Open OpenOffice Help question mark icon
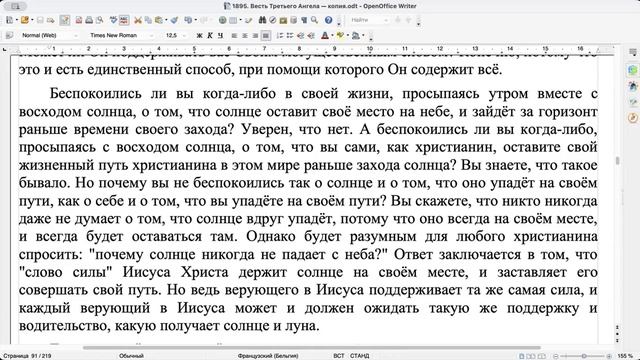 pos(329,20)
